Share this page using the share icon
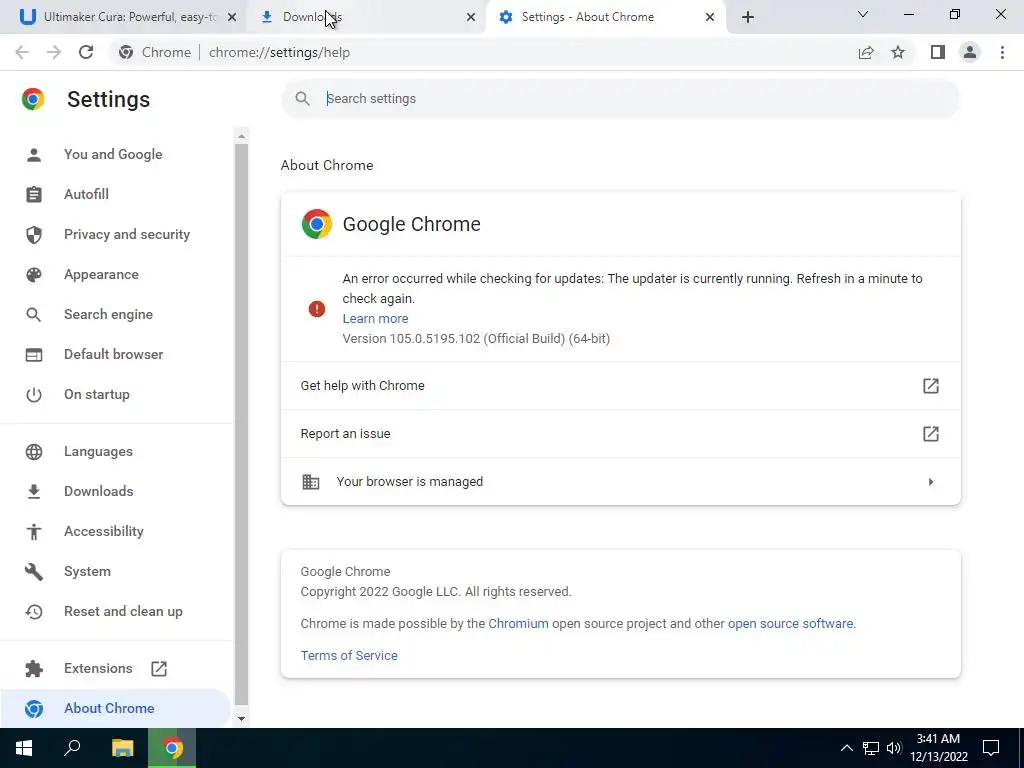Screen dimensions: 1024x768 click(x=866, y=52)
